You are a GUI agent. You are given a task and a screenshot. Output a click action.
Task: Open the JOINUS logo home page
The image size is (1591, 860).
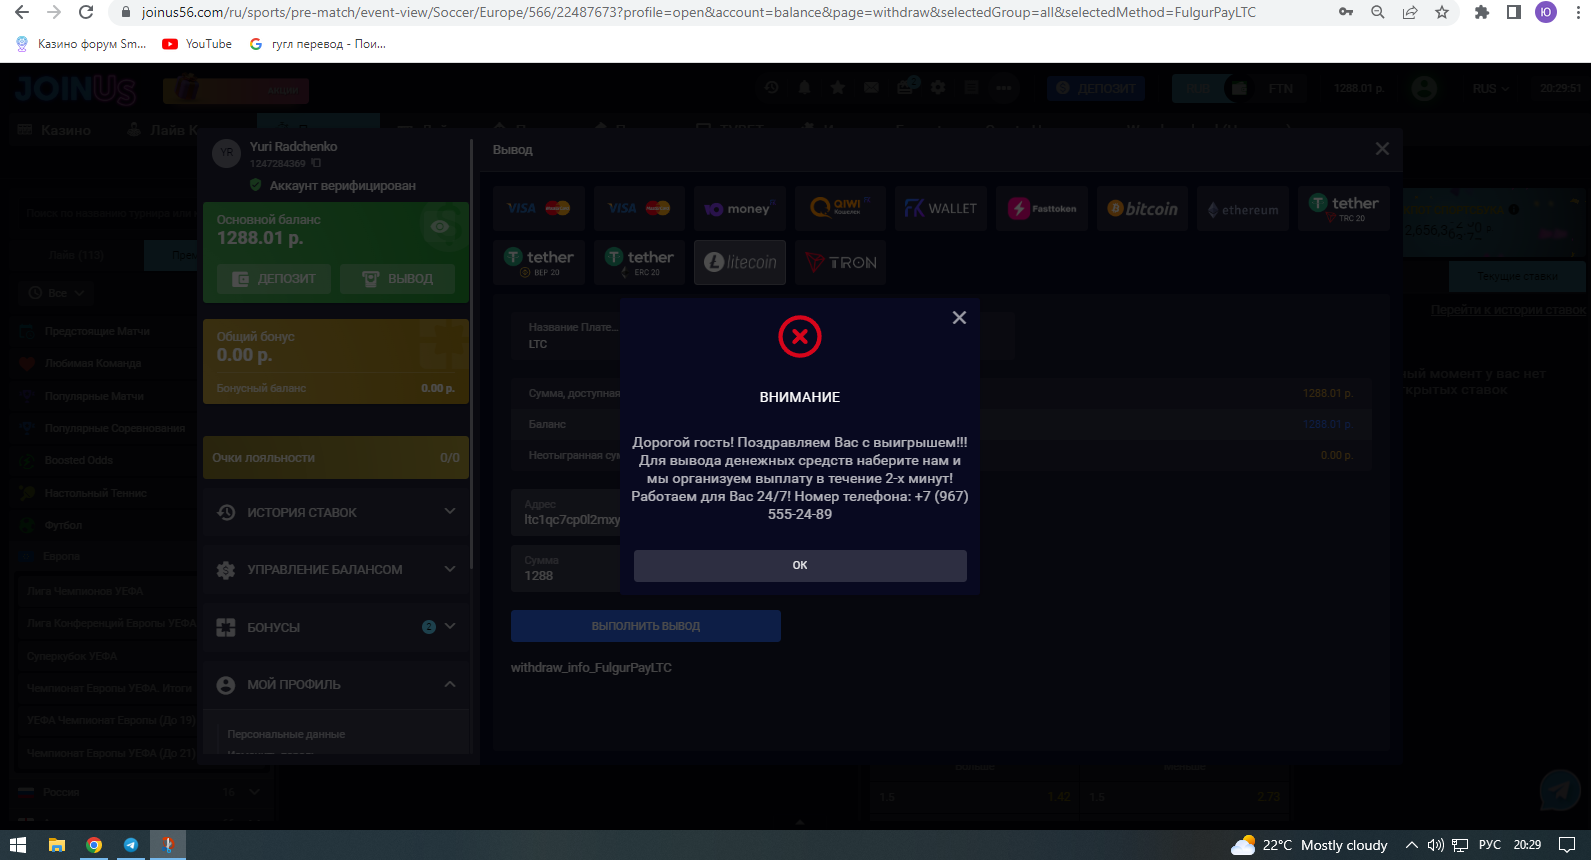(76, 89)
